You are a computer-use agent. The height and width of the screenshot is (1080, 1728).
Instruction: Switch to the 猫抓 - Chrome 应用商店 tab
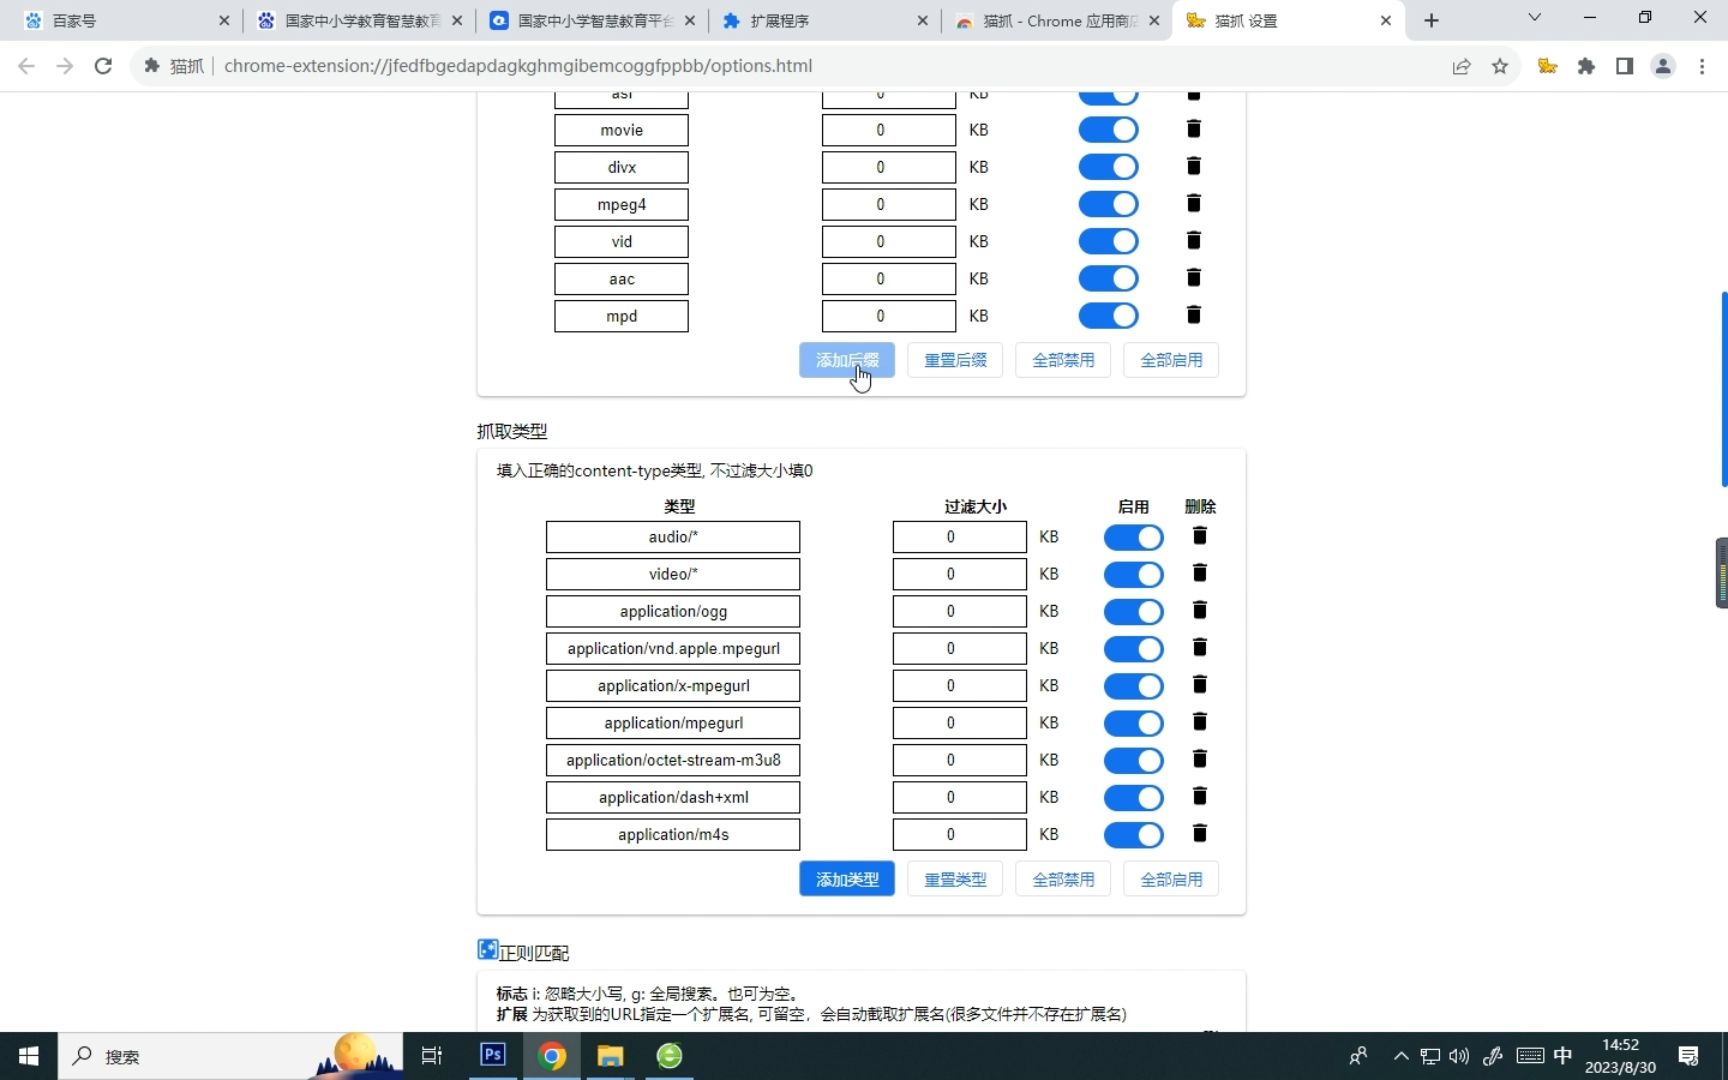(x=1056, y=20)
